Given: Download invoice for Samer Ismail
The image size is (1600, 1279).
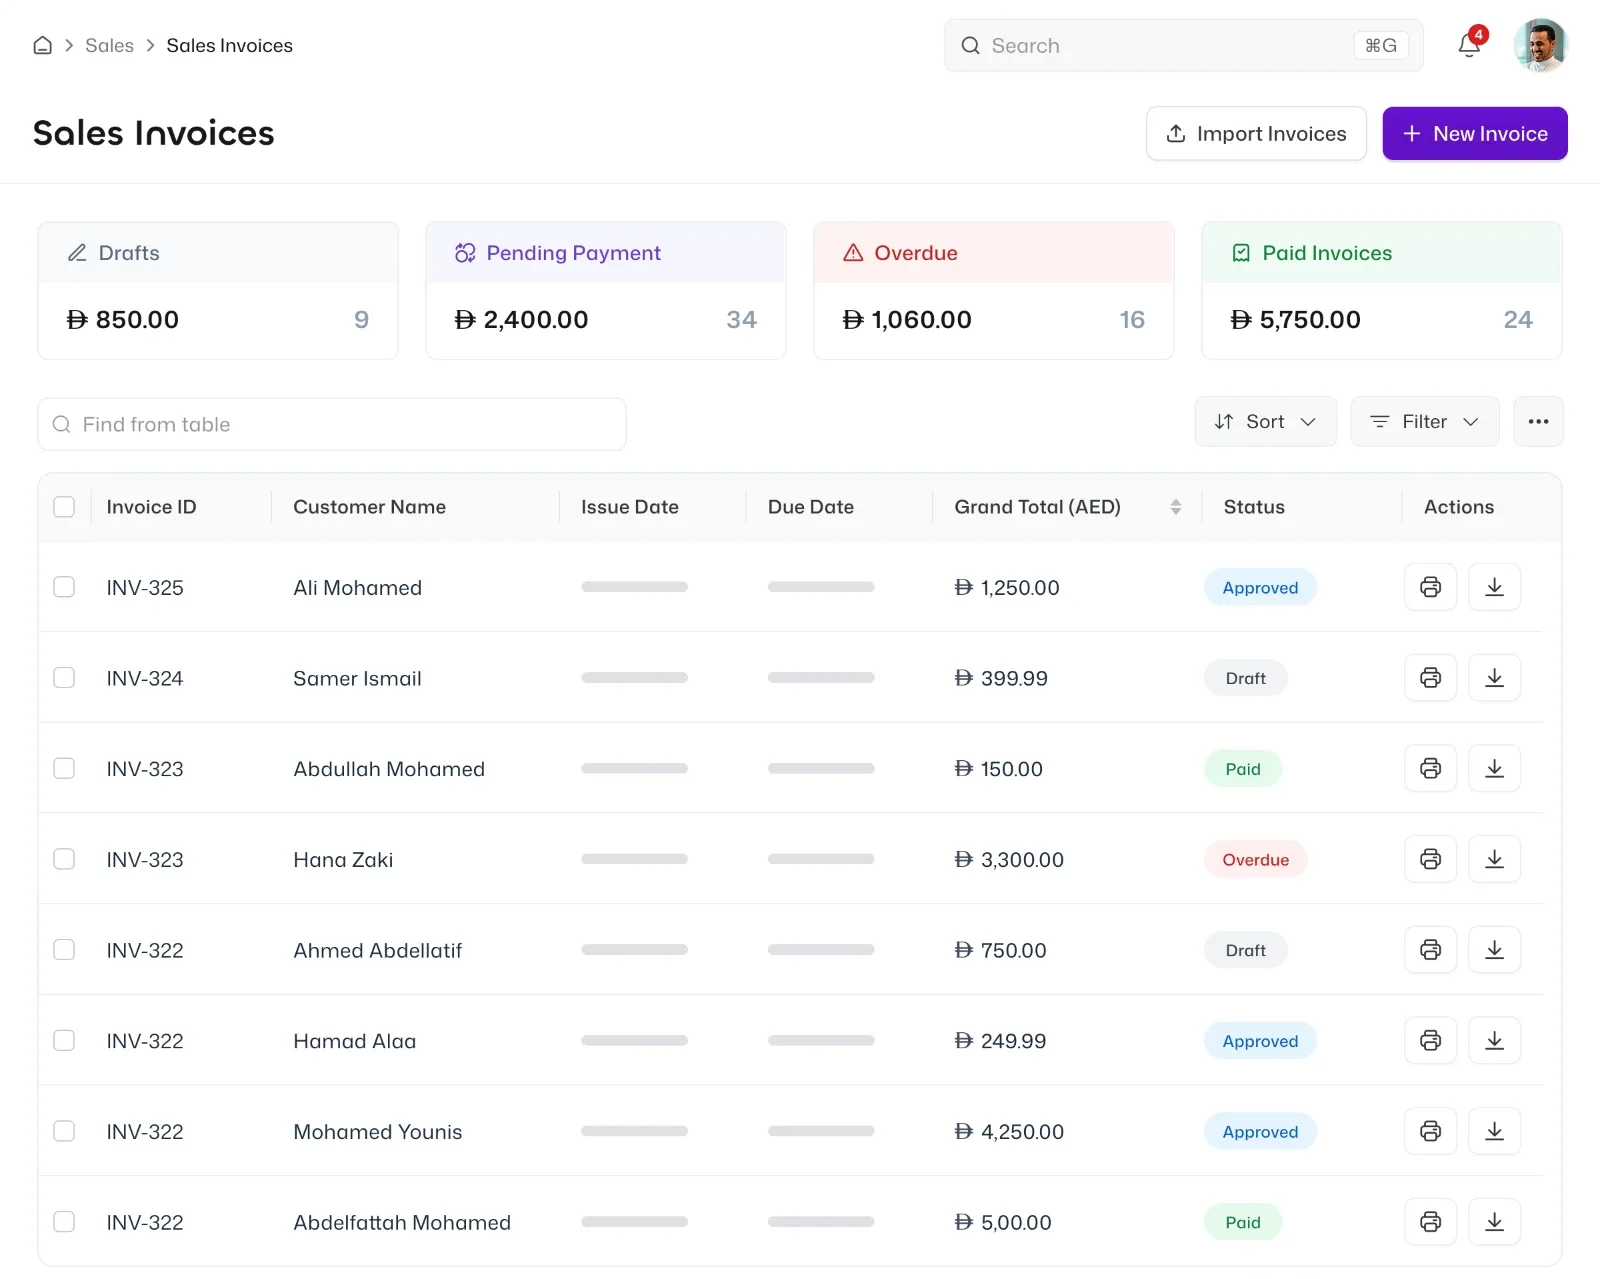Looking at the screenshot, I should [1494, 678].
